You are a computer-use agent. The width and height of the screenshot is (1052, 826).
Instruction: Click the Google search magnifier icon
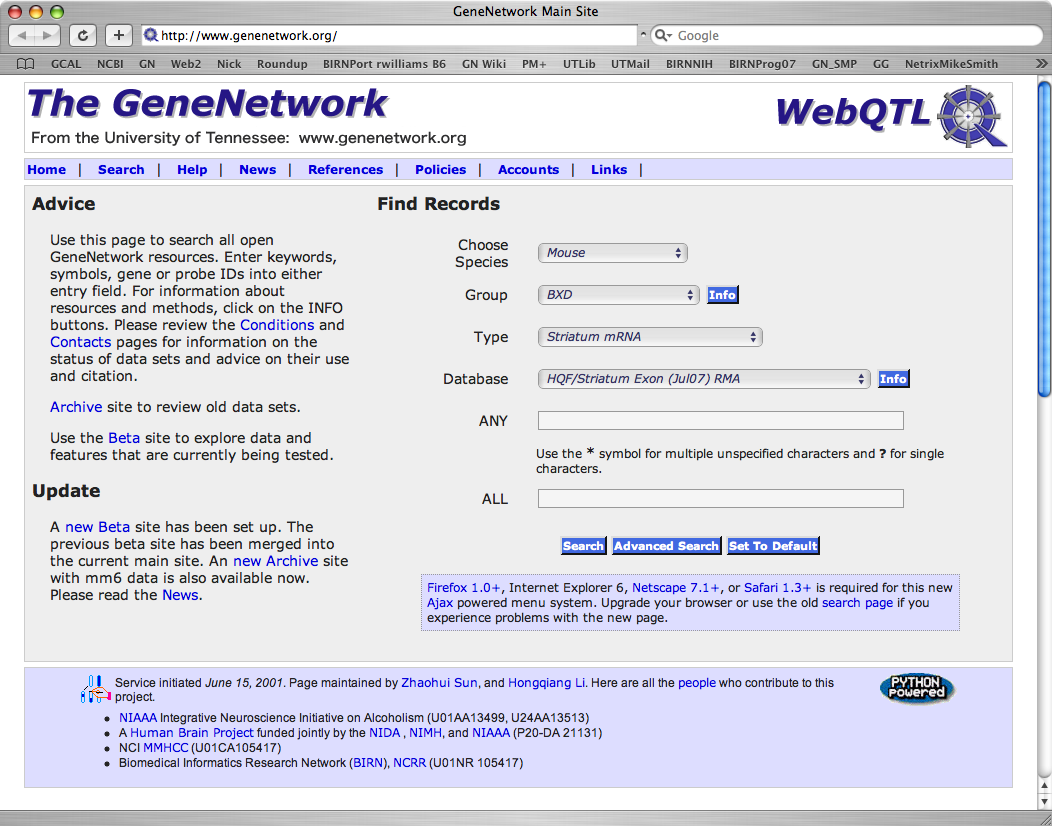click(x=663, y=35)
